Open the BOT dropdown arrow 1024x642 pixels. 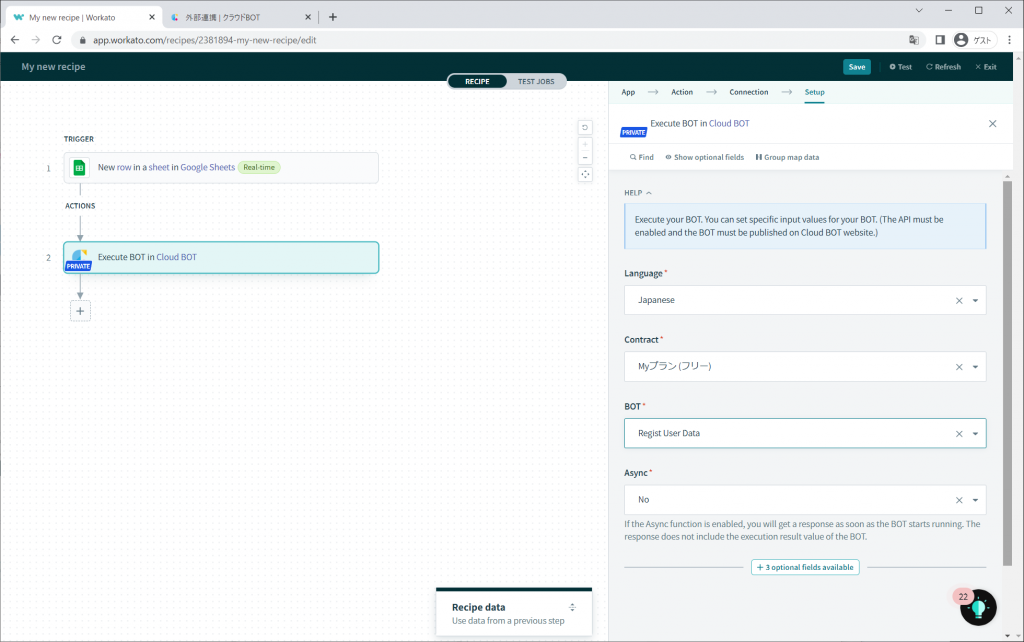click(975, 434)
